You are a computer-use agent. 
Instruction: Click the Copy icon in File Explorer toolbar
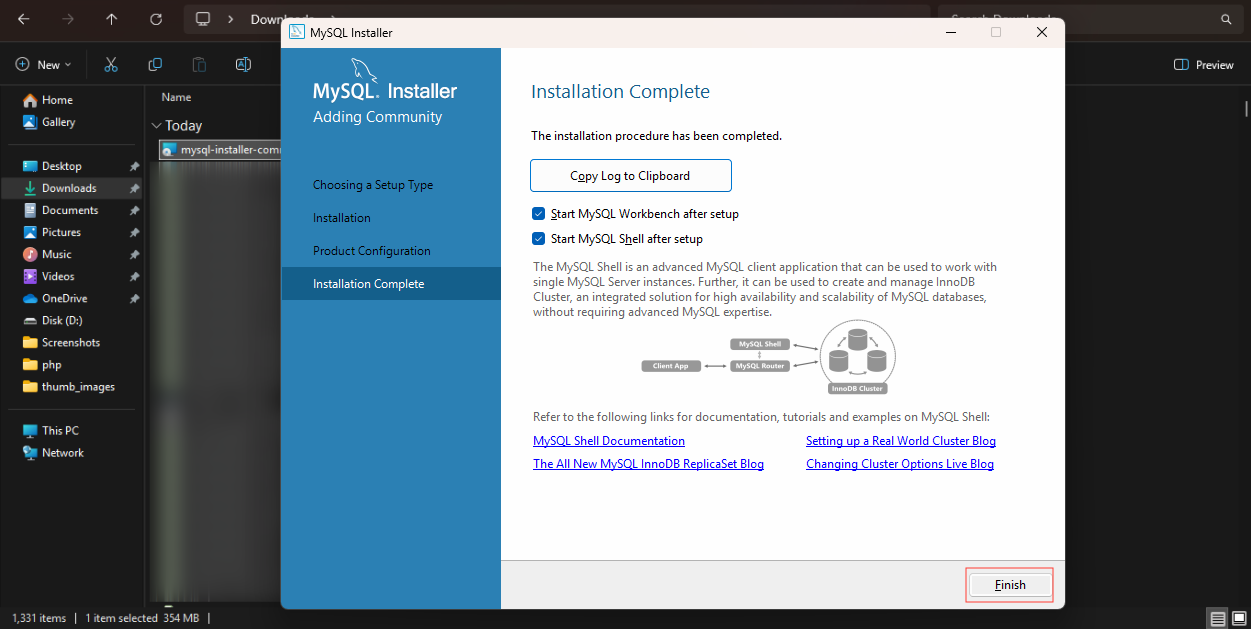click(x=155, y=65)
